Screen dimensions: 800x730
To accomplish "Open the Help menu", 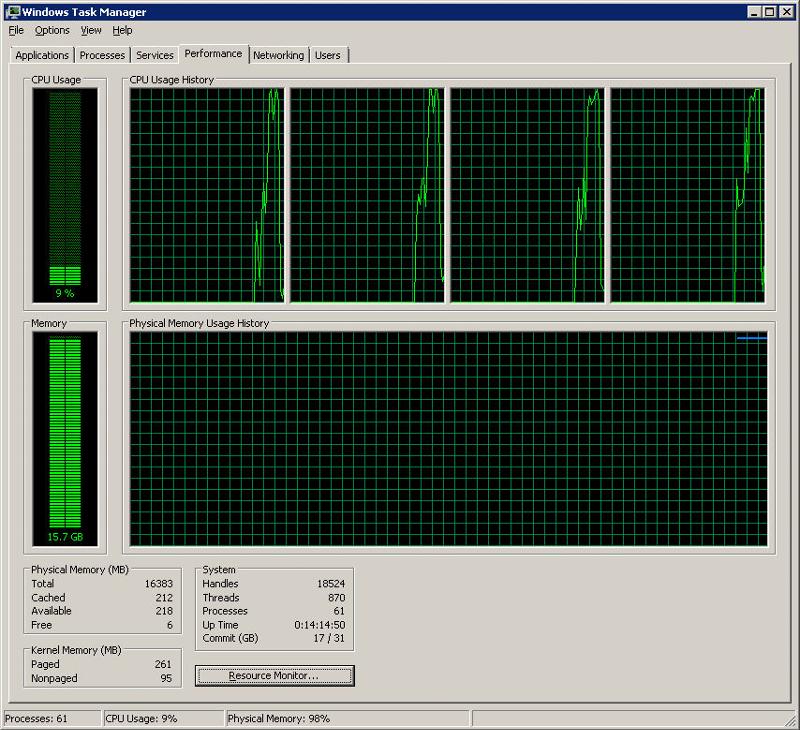I will [x=122, y=31].
